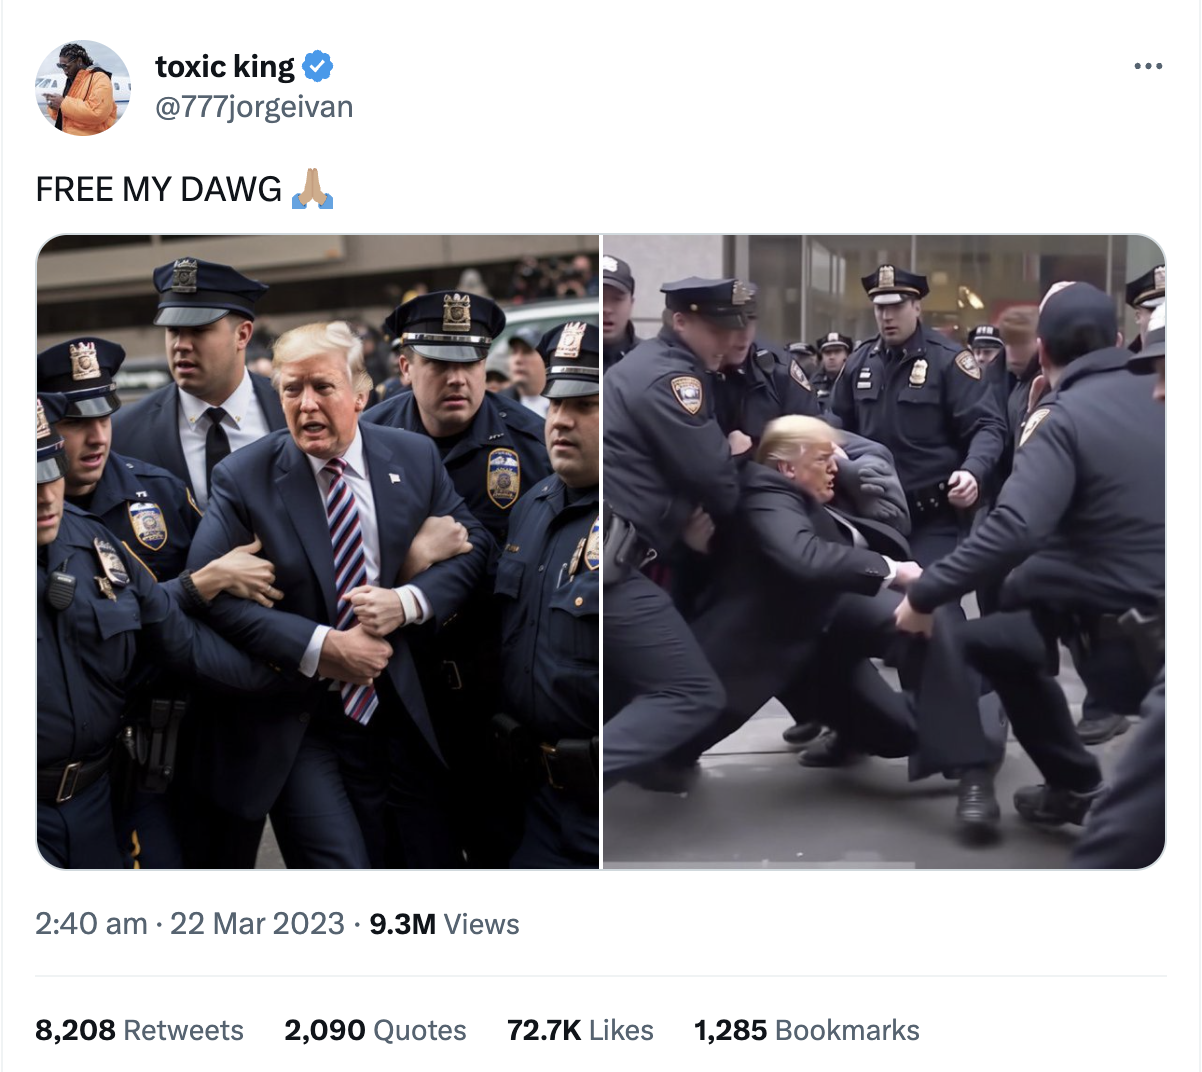The height and width of the screenshot is (1072, 1202).
Task: Visit the @777jorgeivan handle link
Action: coord(254,107)
